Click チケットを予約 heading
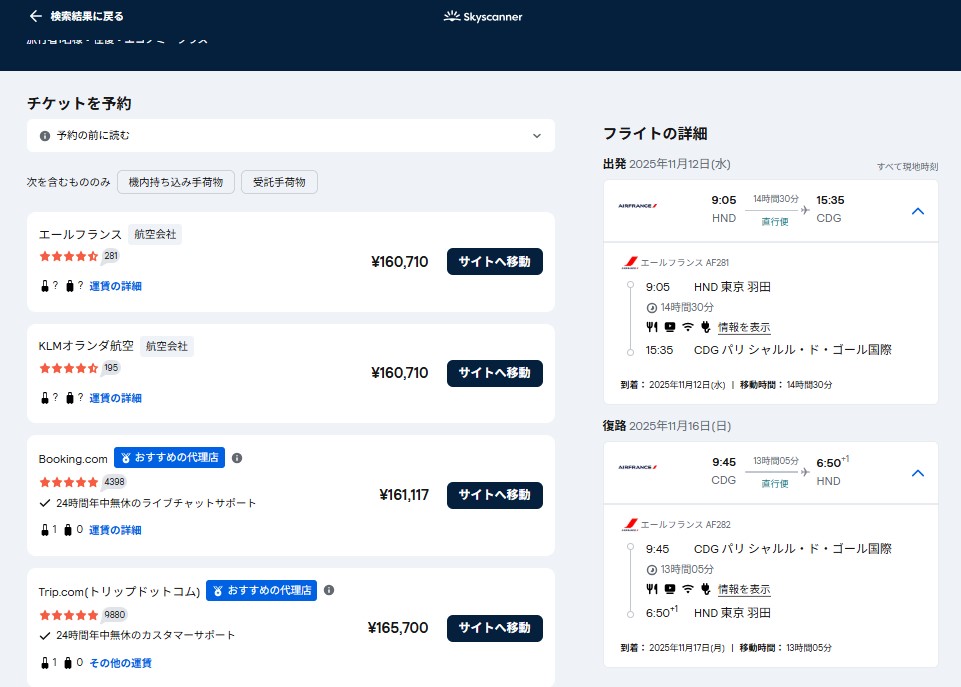Screen dimensions: 961x687 (79, 104)
